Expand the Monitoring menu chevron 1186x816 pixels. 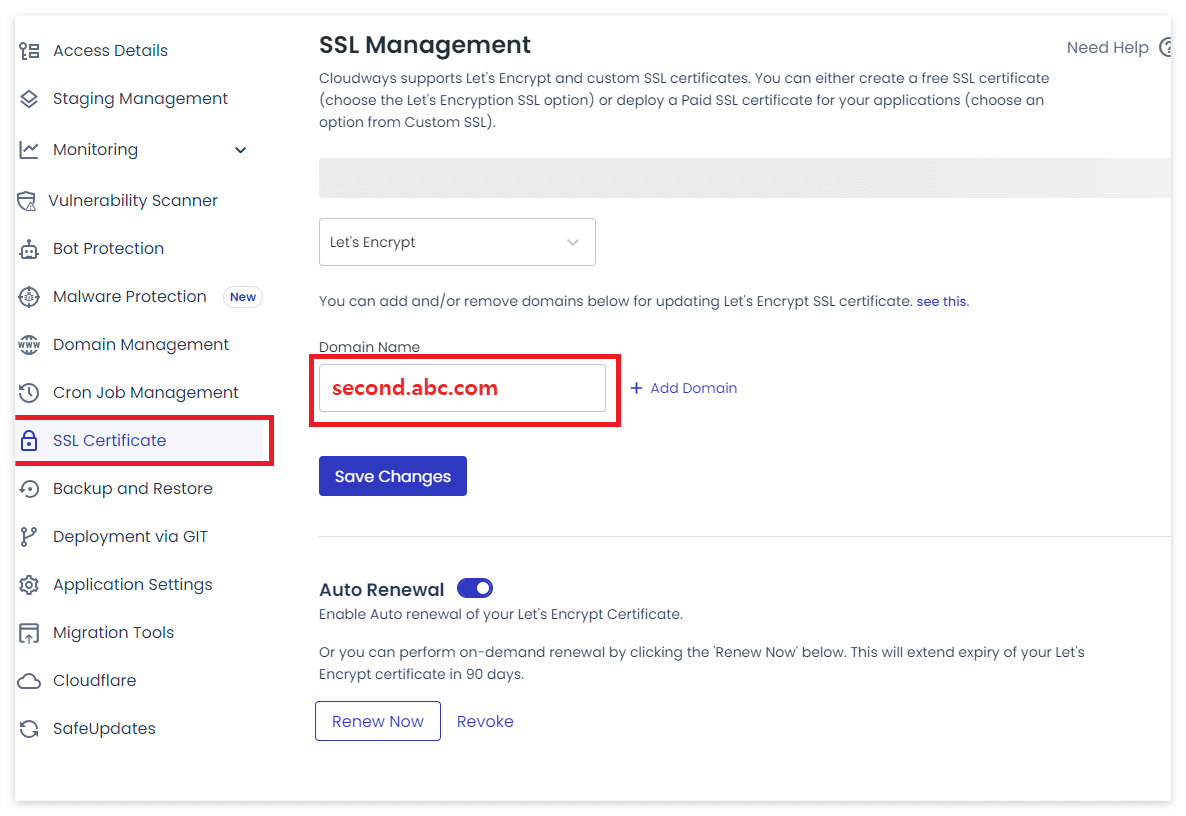click(x=241, y=150)
